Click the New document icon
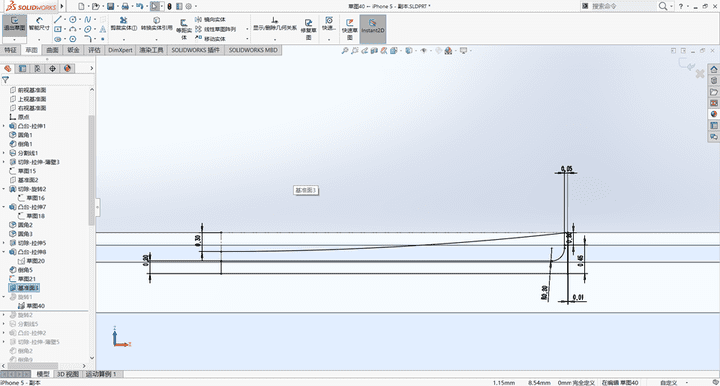720x386 pixels. click(x=81, y=6)
